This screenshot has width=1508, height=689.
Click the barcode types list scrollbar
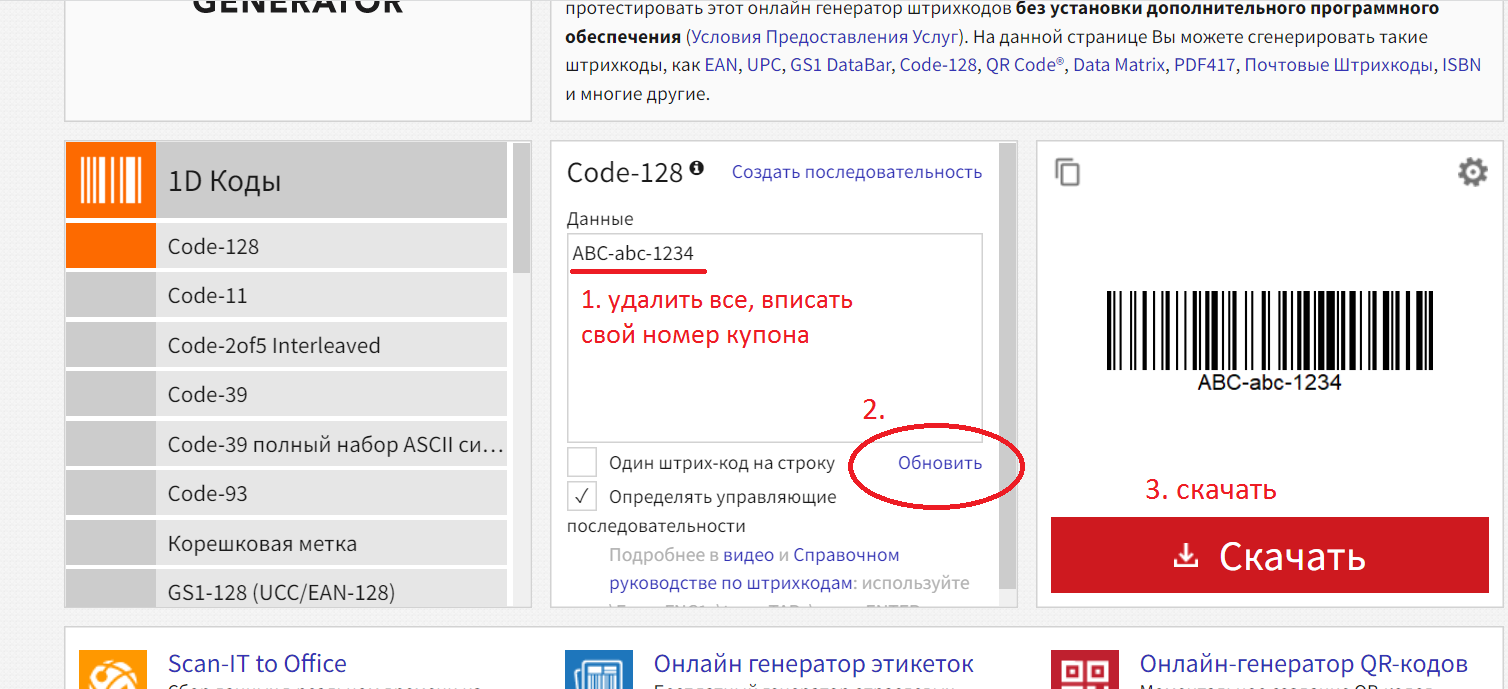521,208
